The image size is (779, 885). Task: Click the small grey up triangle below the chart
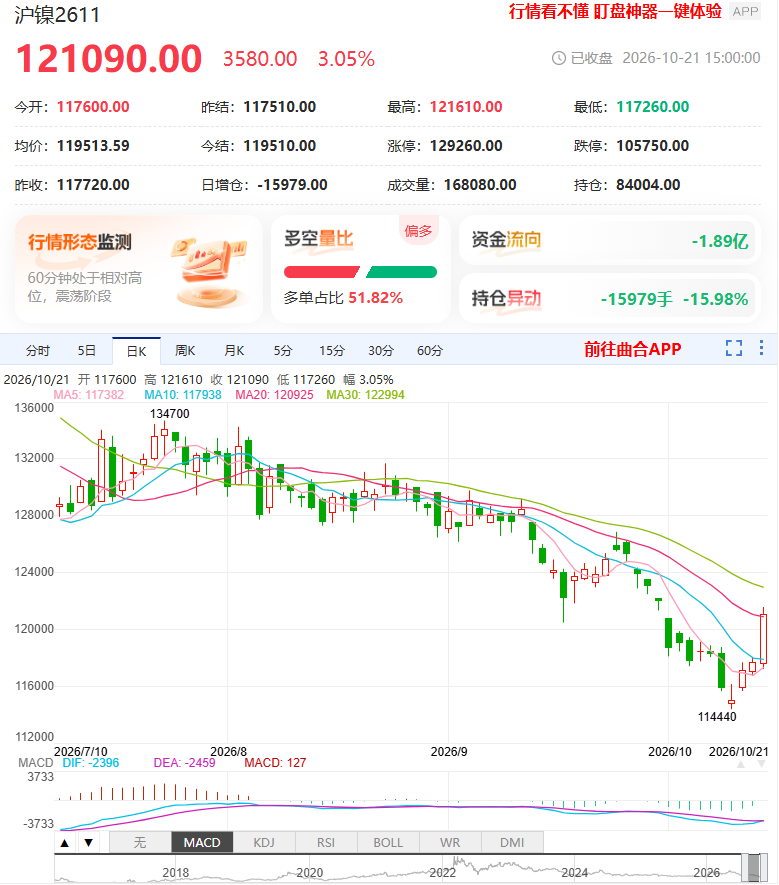point(741,764)
